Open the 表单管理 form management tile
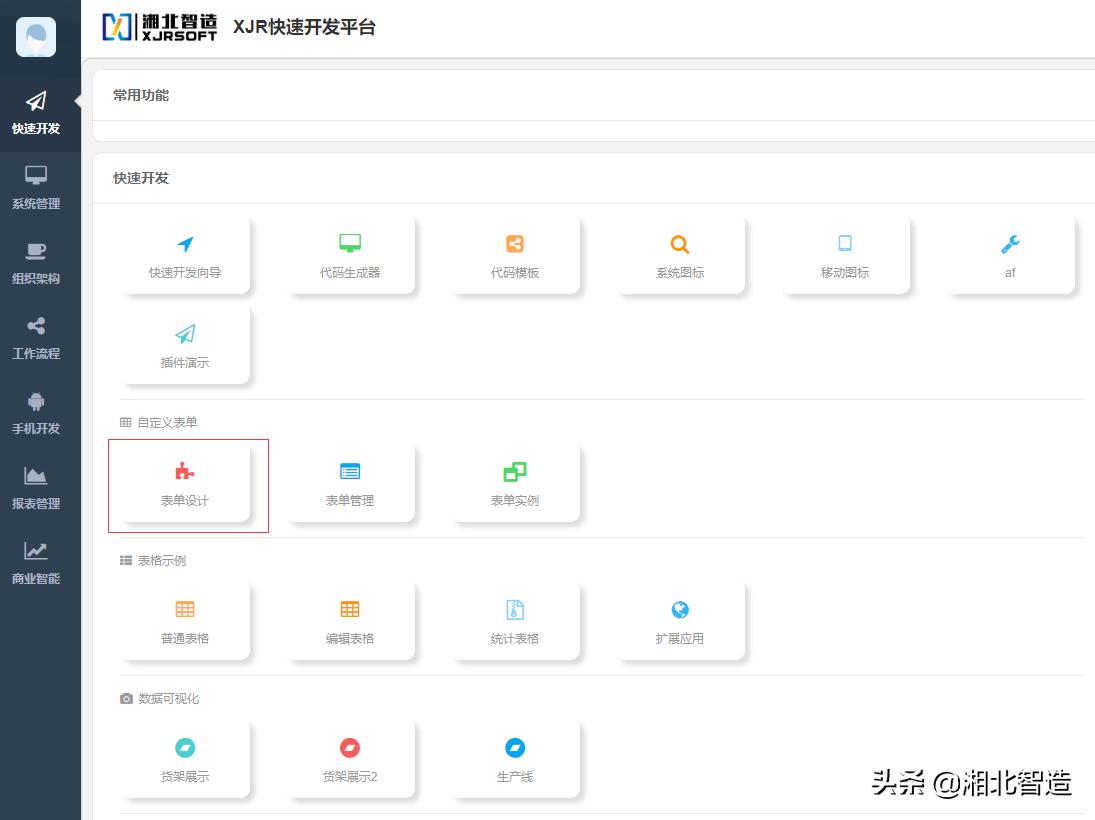 tap(350, 485)
